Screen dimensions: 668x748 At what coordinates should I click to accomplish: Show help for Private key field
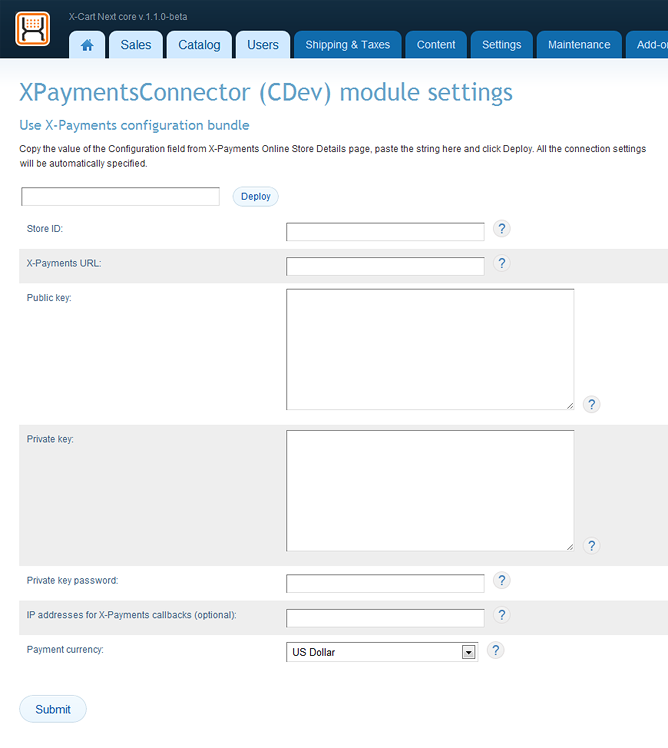[x=592, y=545]
